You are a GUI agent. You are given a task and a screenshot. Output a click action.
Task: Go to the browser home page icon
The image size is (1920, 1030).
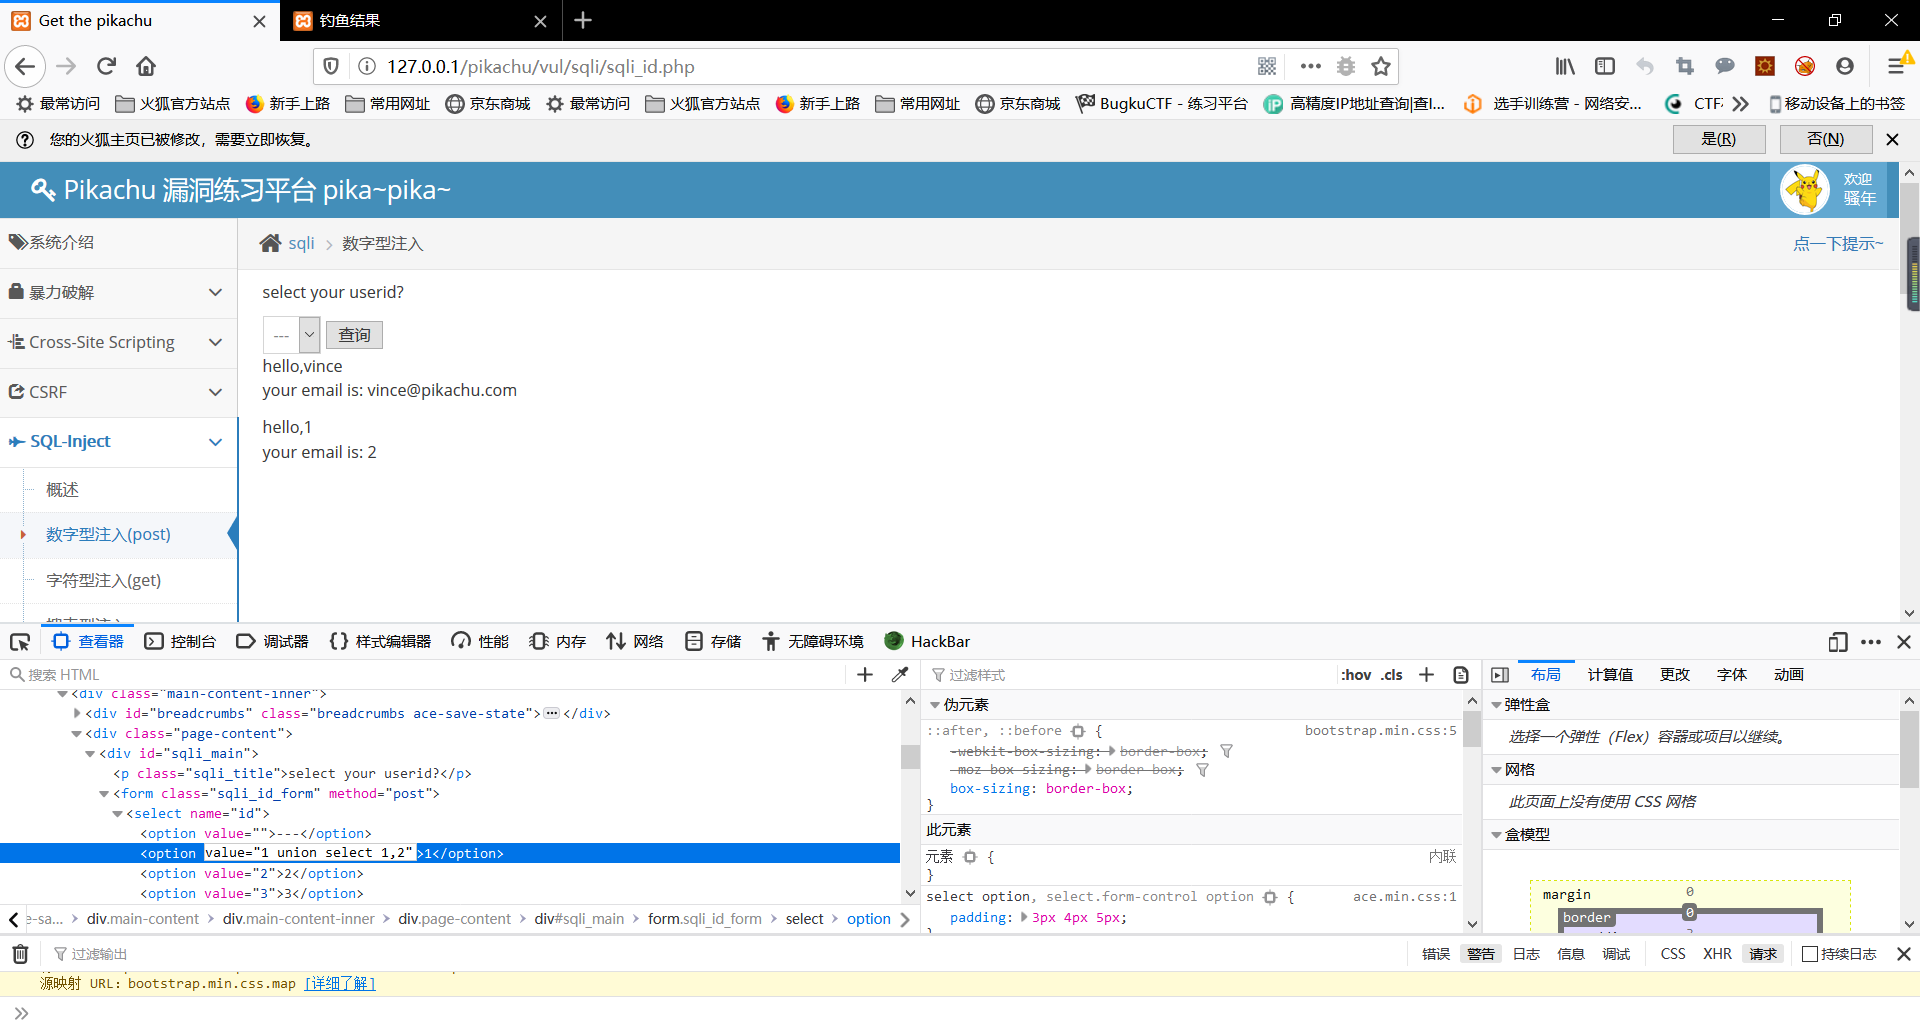tap(146, 66)
